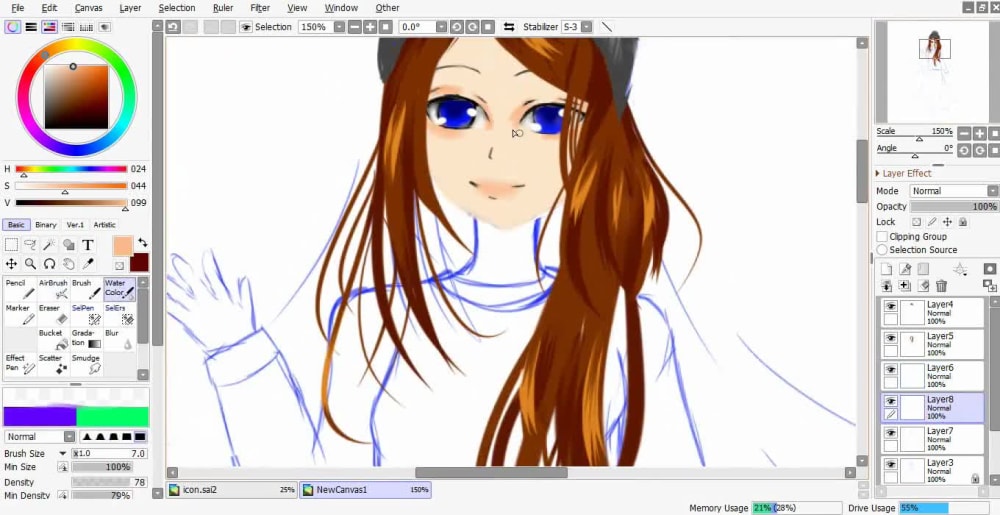Click zoom out minus button in toolbar
The height and width of the screenshot is (515, 1000).
pyautogui.click(x=355, y=27)
